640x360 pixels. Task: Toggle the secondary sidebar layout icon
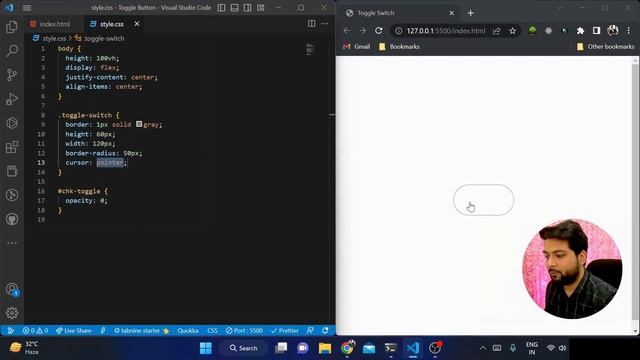[x=247, y=8]
